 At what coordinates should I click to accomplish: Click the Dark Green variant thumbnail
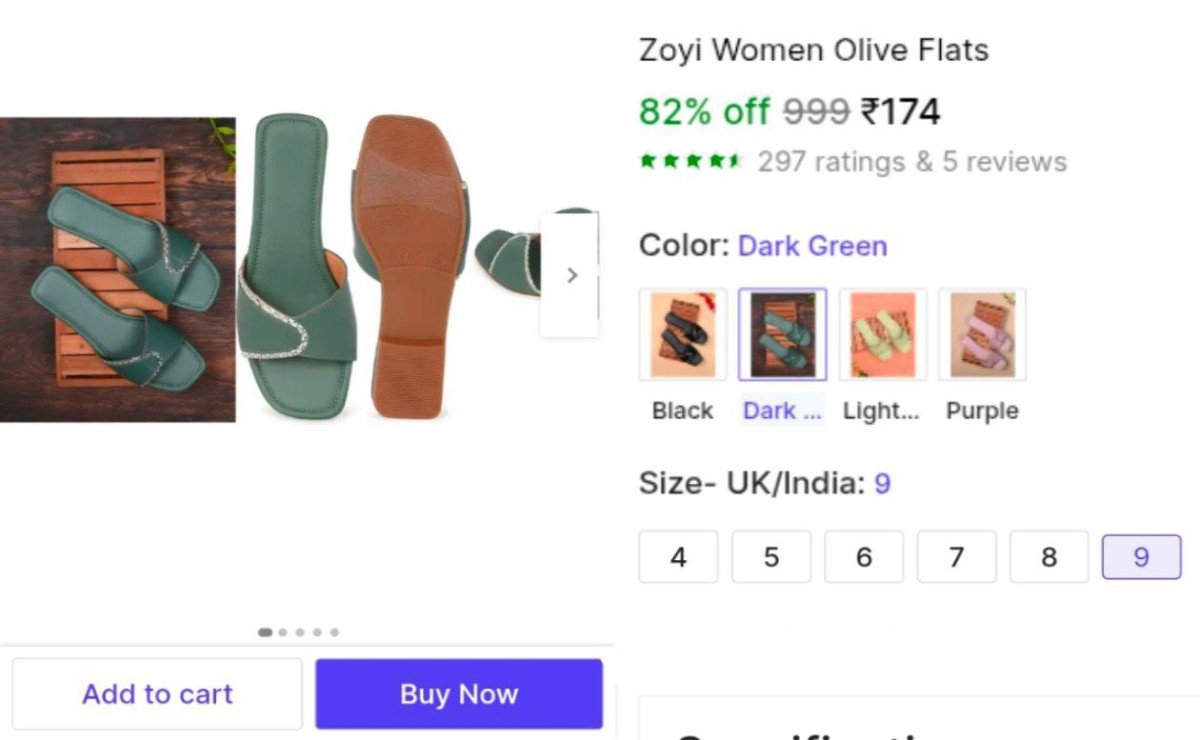coord(782,334)
